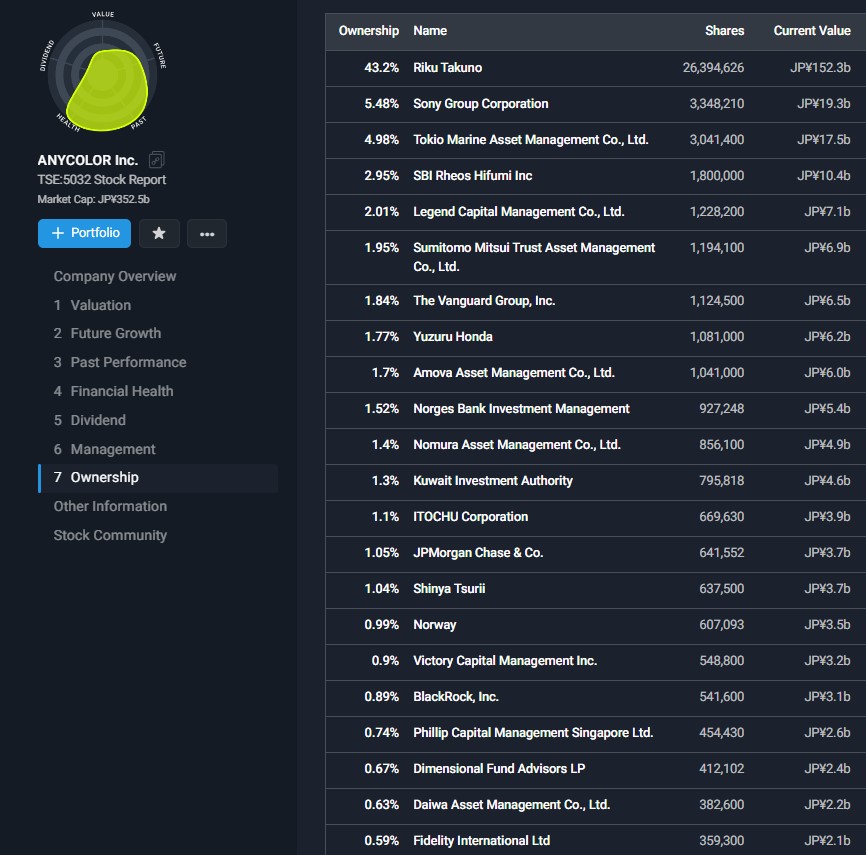Click the 43.2% ownership value
This screenshot has height=855, width=866.
tap(381, 67)
